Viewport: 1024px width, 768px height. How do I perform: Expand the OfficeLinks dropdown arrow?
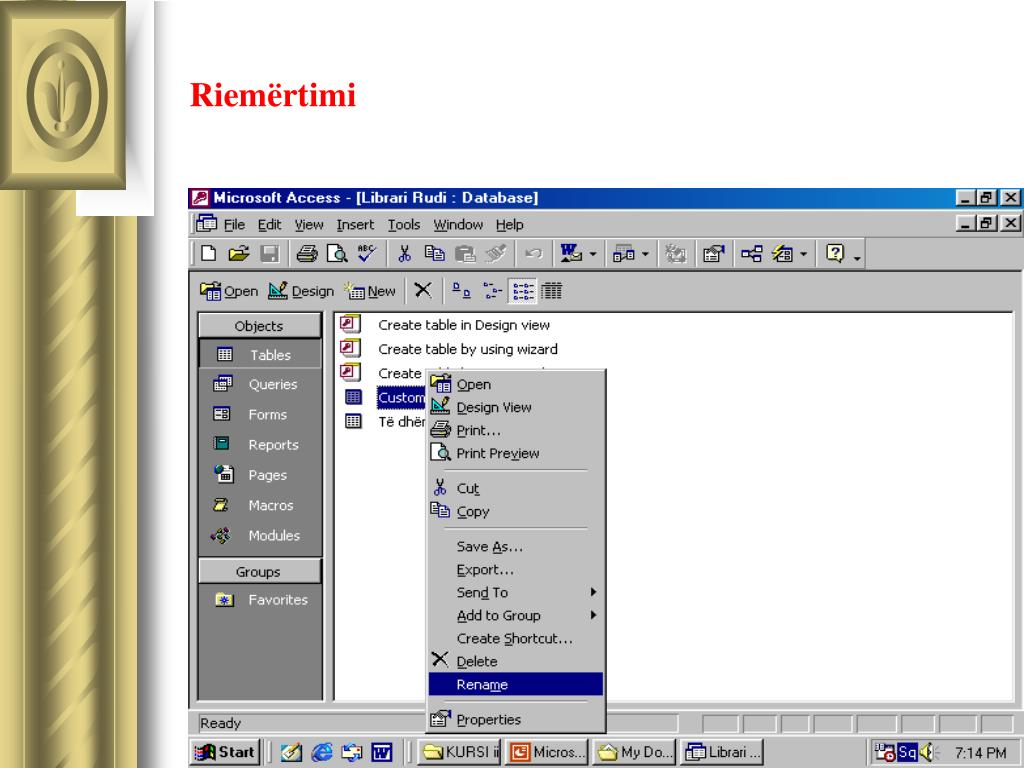[593, 254]
